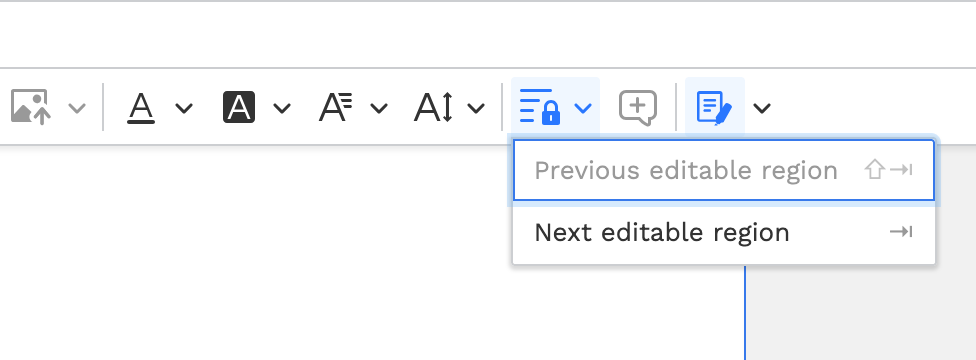The height and width of the screenshot is (360, 976).
Task: Toggle the restricted editing lock icon
Action: pos(540,107)
